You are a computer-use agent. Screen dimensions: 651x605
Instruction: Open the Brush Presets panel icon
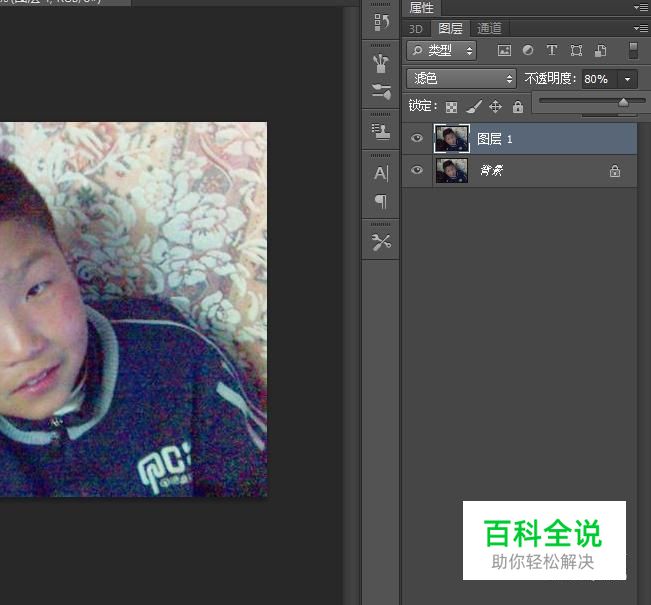381,64
